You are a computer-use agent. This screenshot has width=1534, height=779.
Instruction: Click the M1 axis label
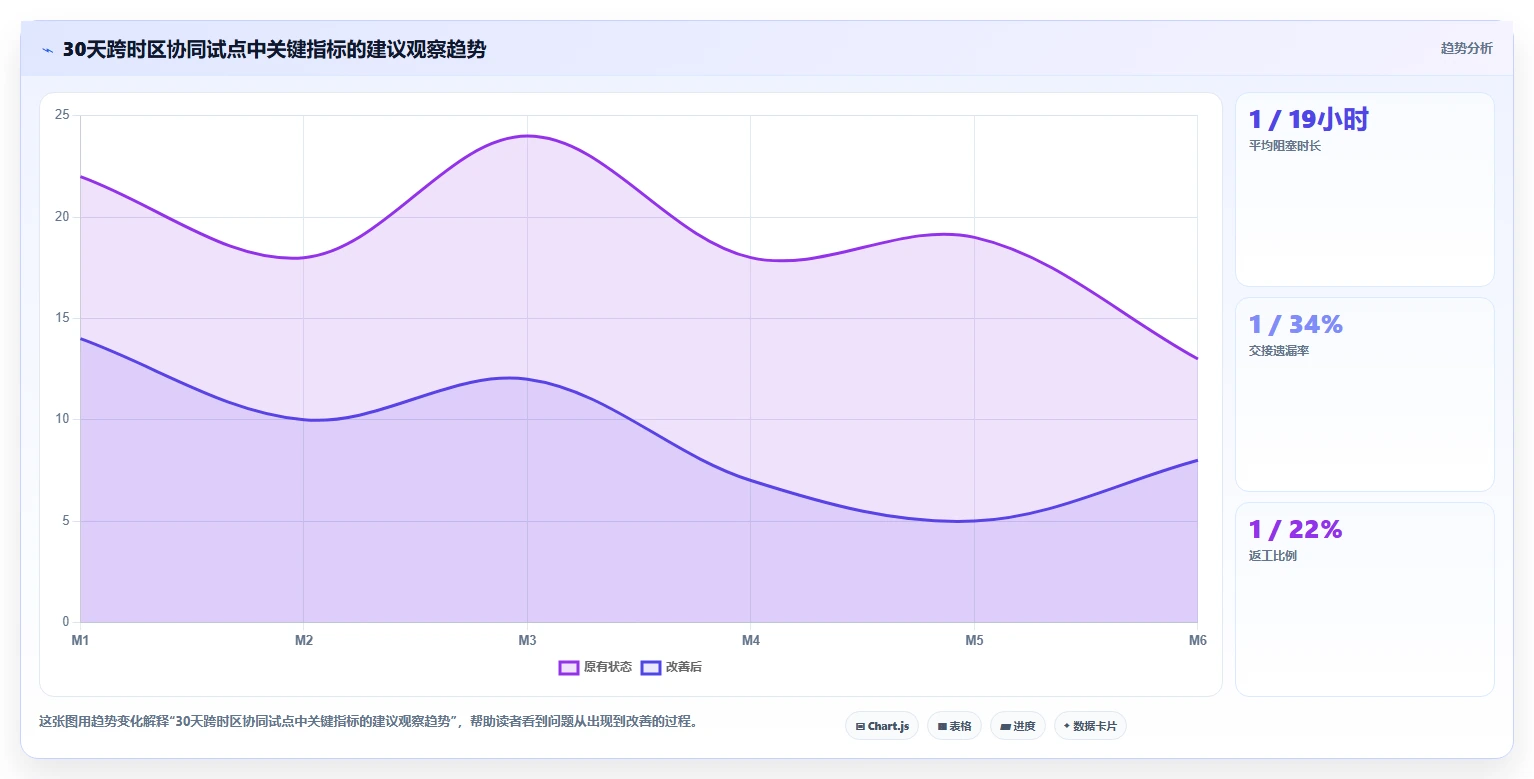(80, 640)
